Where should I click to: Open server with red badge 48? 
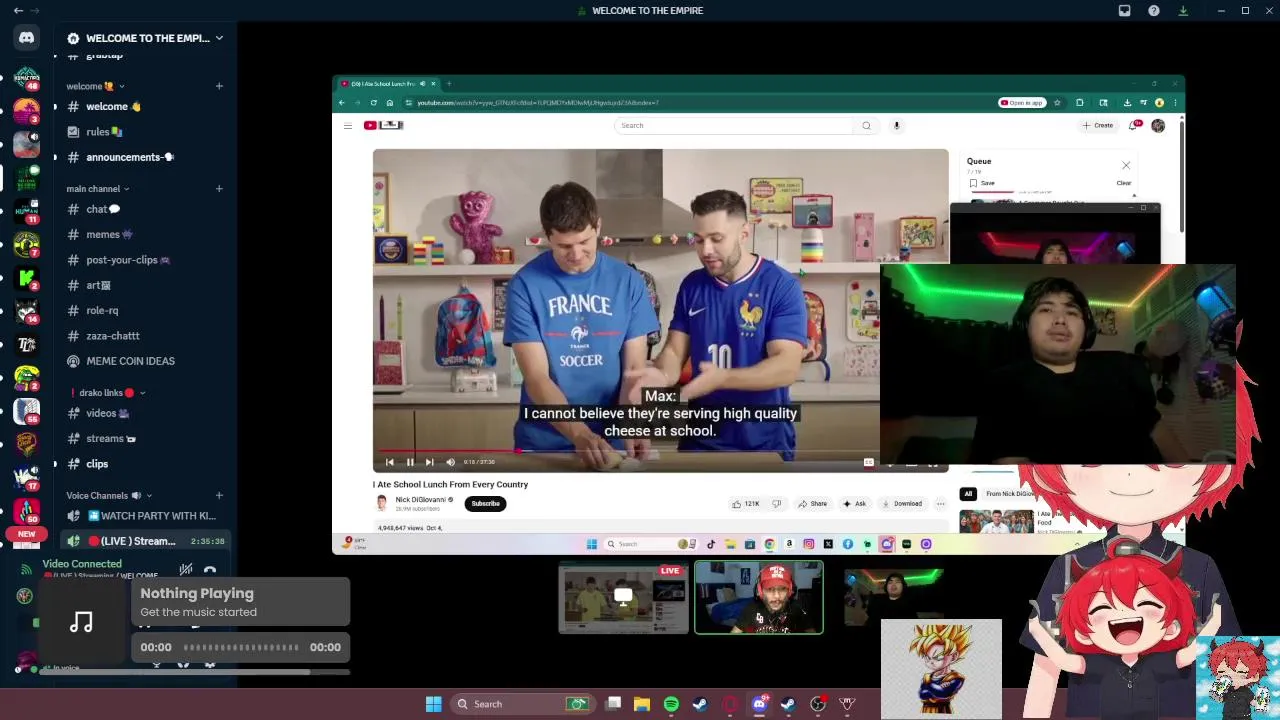coord(27,79)
